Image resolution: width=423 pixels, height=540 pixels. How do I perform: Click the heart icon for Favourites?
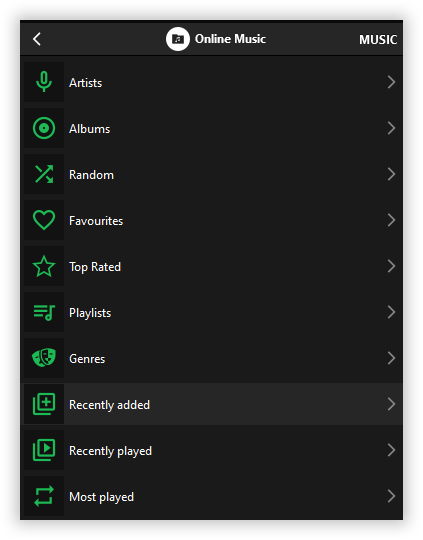click(44, 220)
